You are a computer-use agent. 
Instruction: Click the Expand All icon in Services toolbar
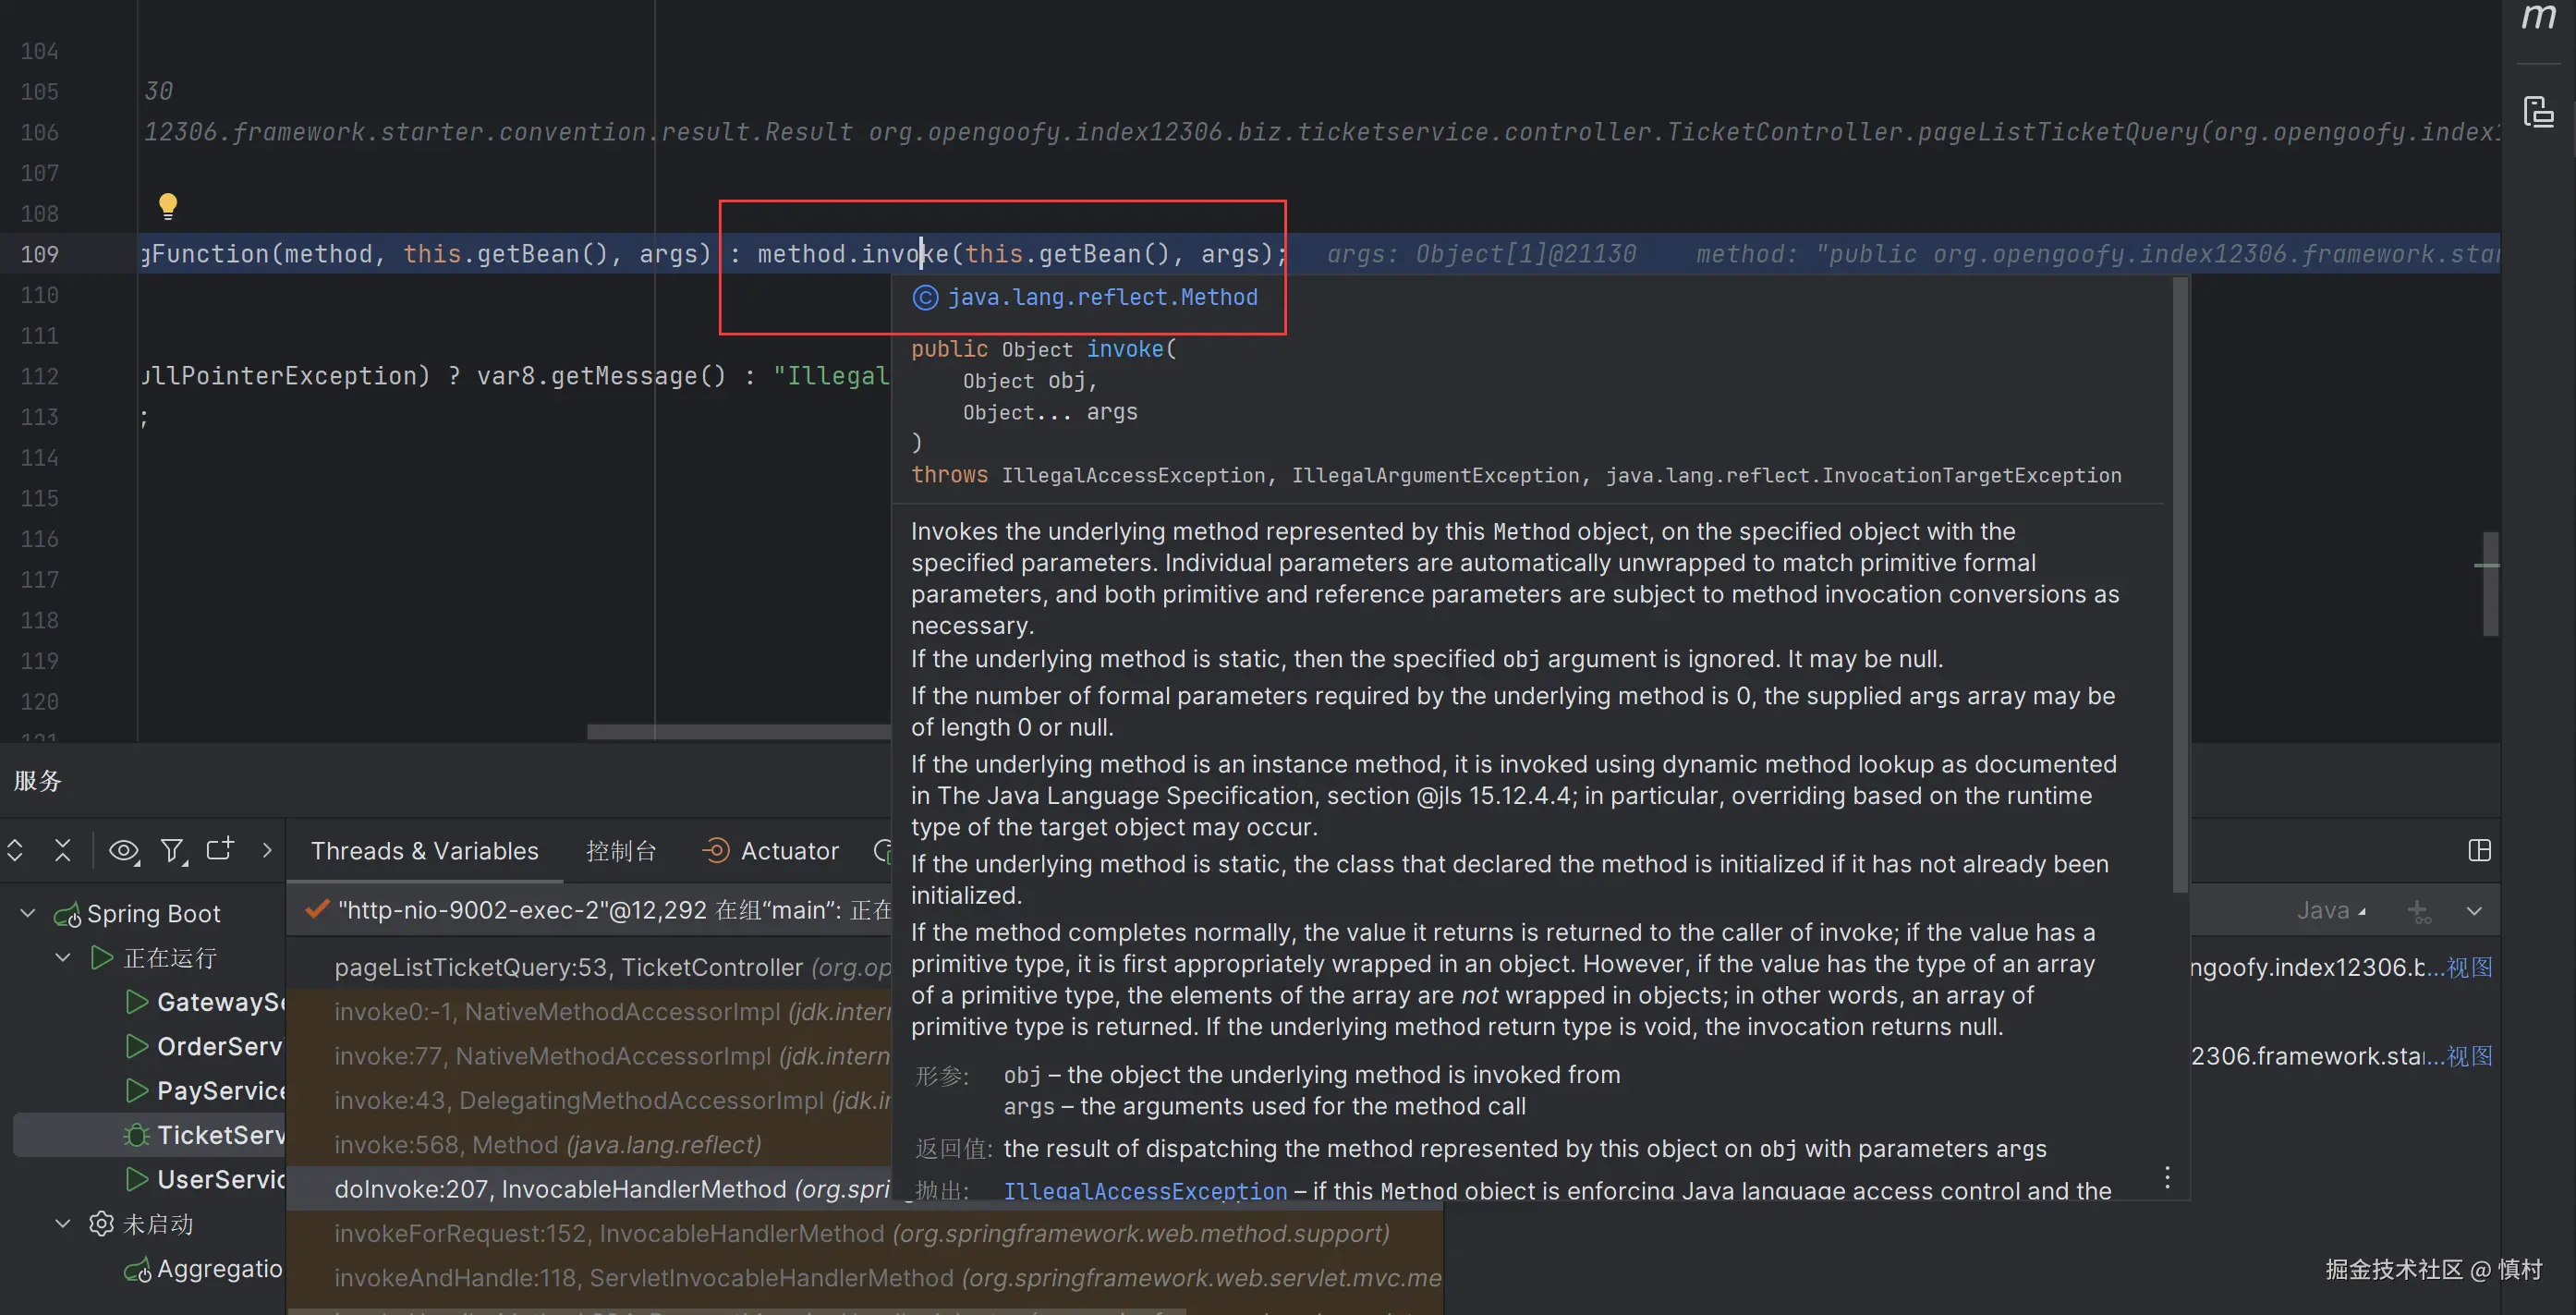tap(15, 851)
